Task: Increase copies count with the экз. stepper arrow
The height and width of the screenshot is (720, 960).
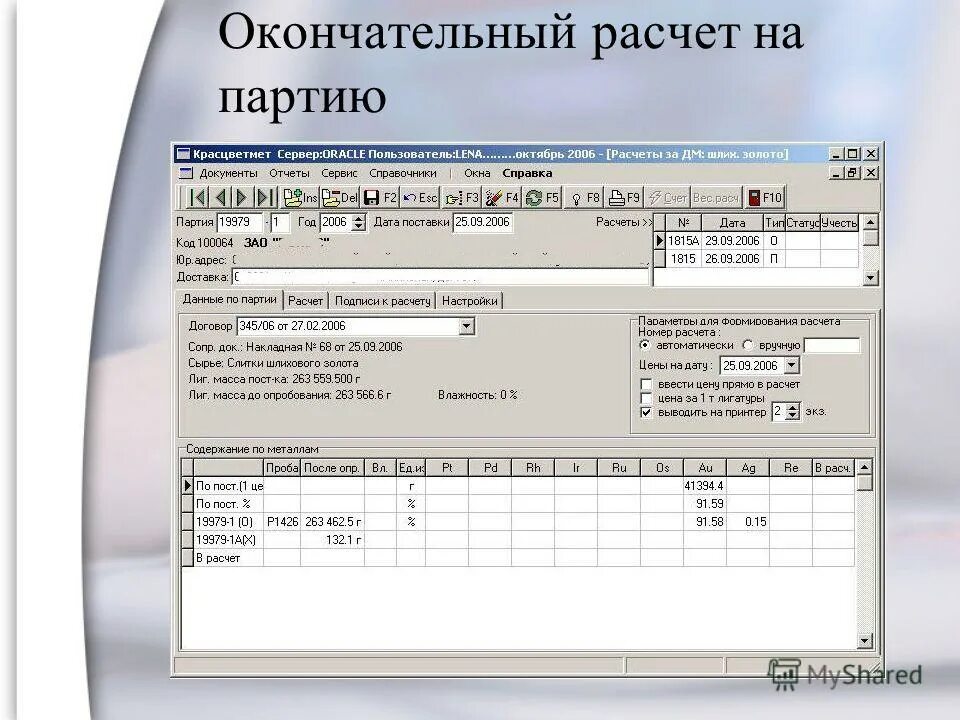Action: click(x=791, y=407)
